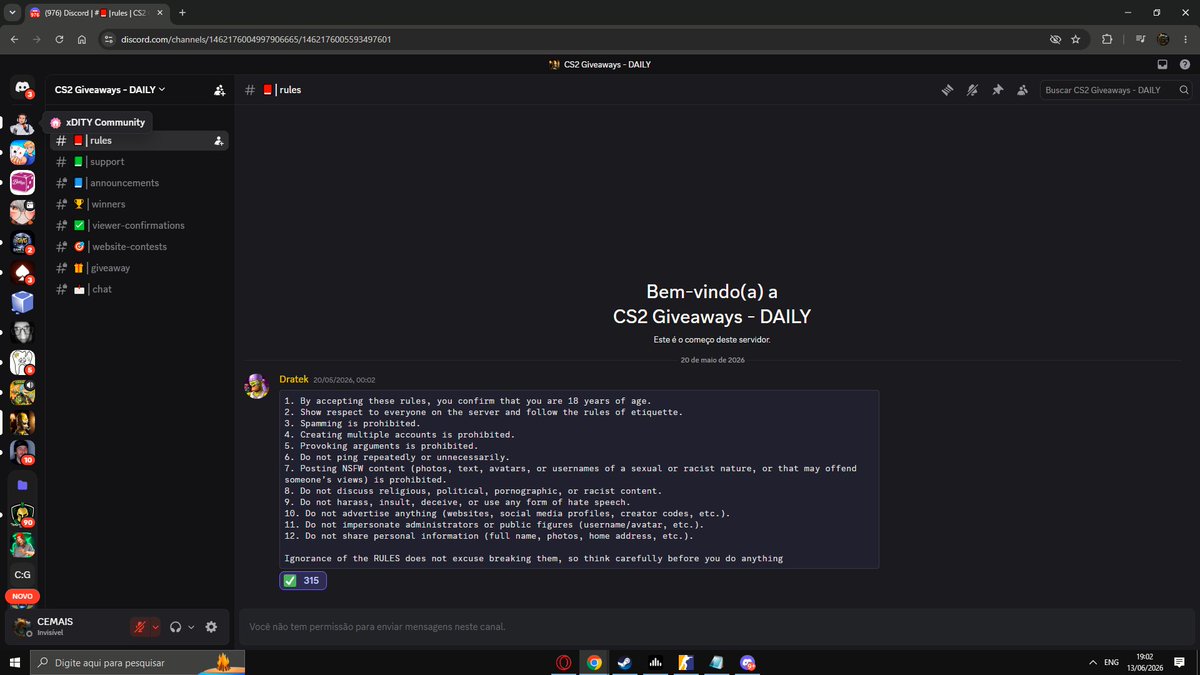Open xDITY Community server icon
Image resolution: width=1200 pixels, height=675 pixels.
click(22, 124)
